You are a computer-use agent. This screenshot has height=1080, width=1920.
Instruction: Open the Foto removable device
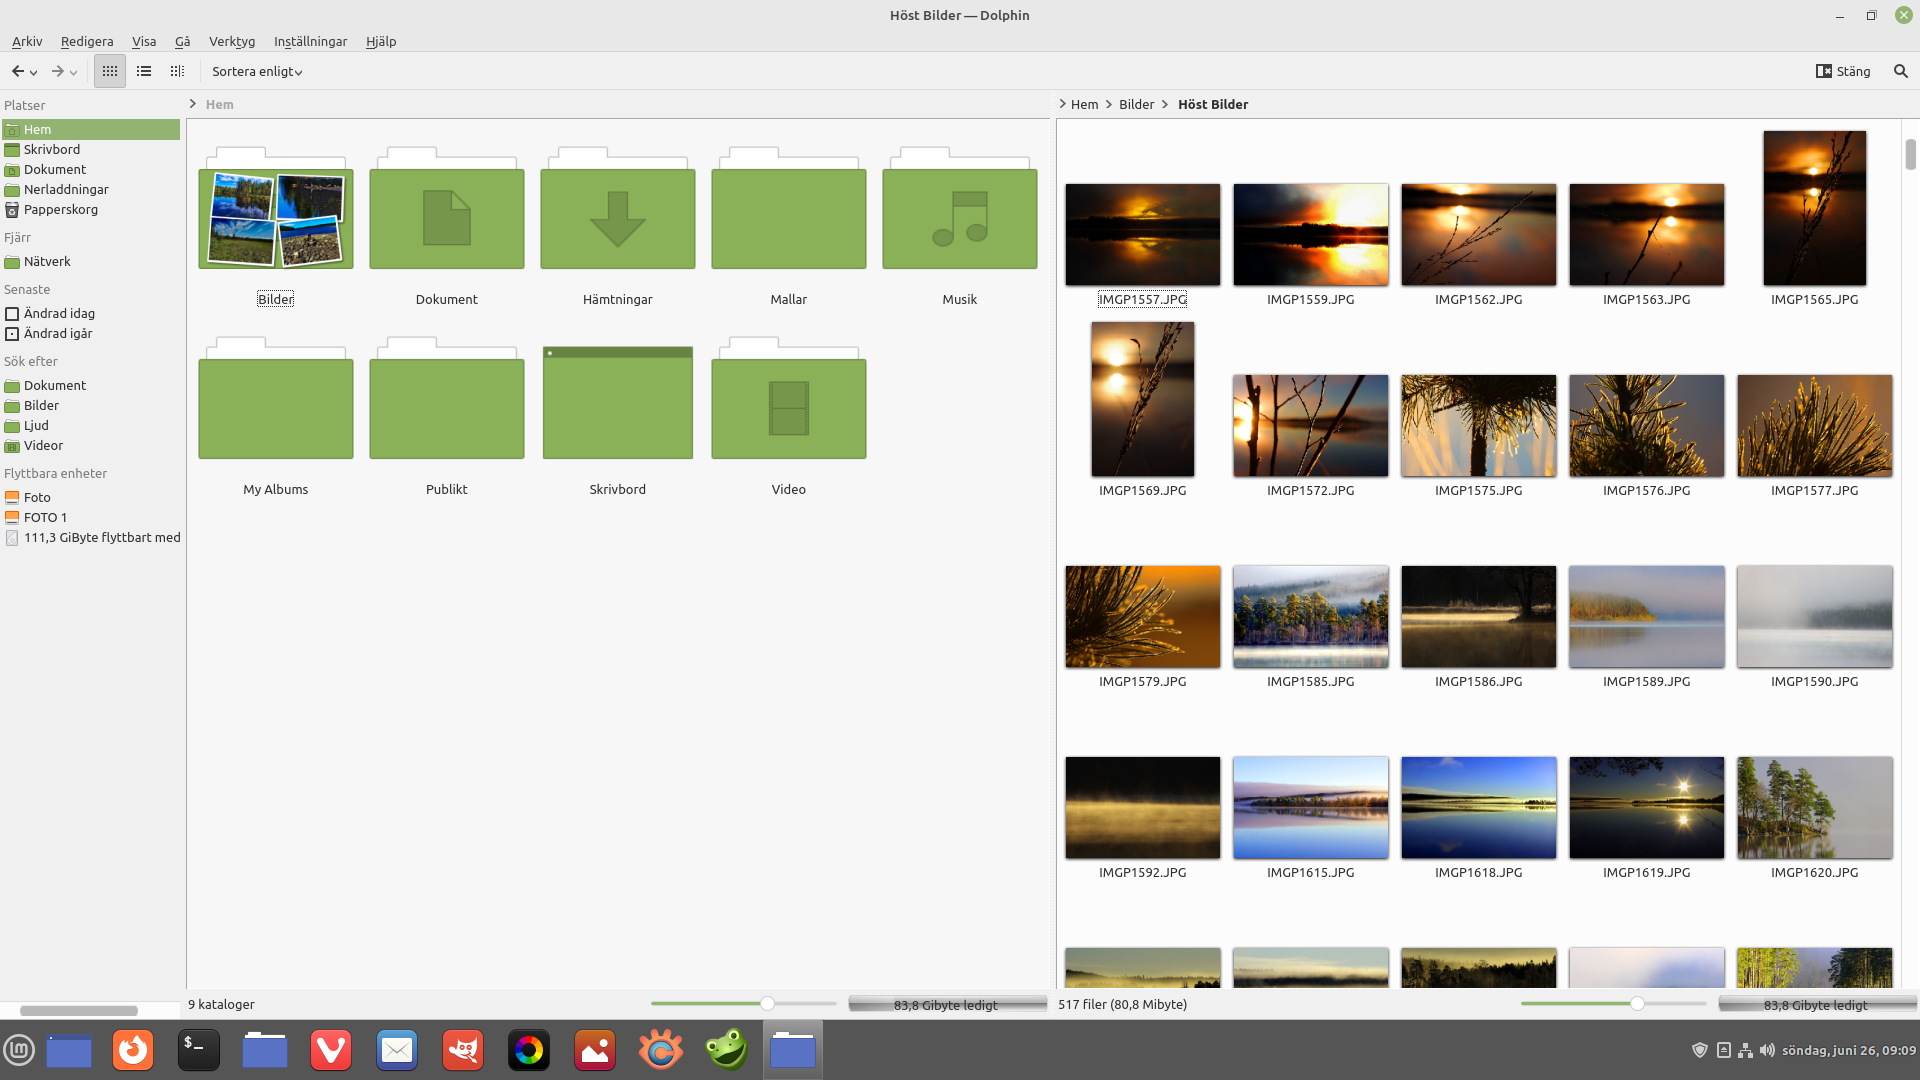(x=37, y=497)
